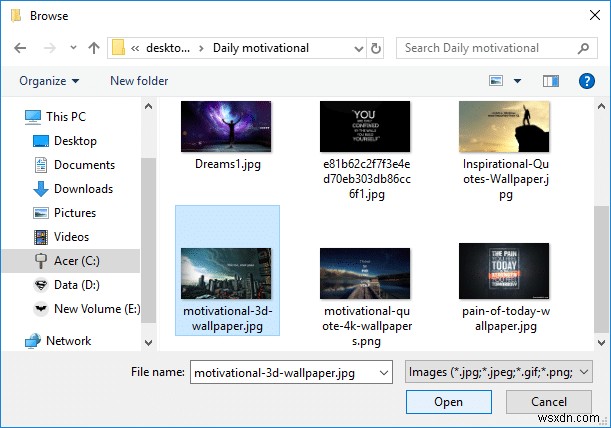Go up one folder level
This screenshot has height=428, width=611.
94,48
